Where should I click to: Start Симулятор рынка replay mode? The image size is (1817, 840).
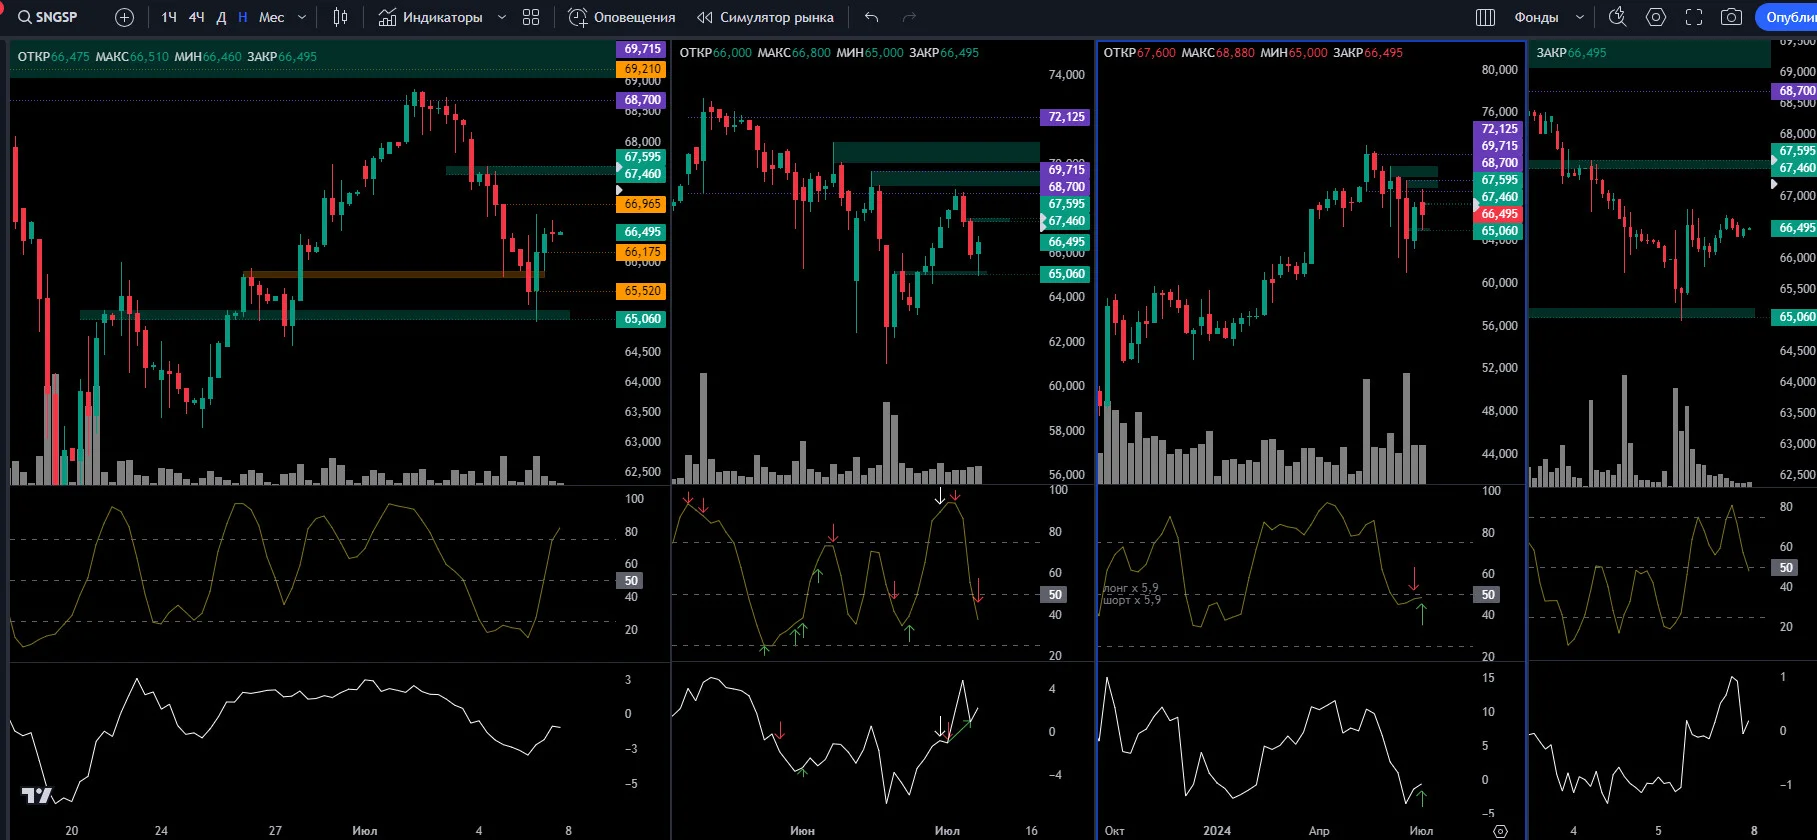tap(766, 17)
